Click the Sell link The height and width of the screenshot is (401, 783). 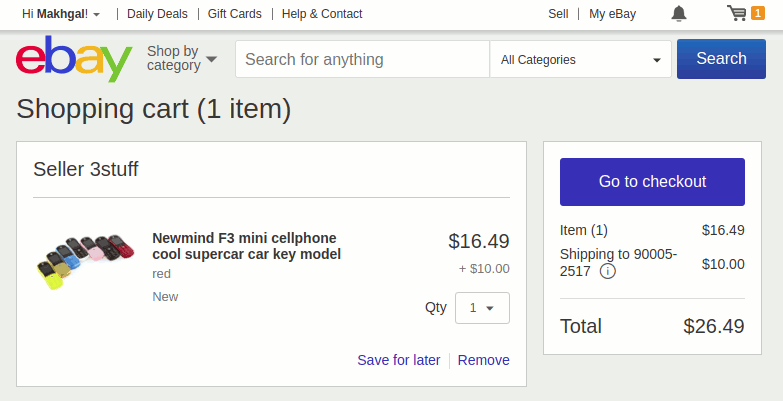pyautogui.click(x=558, y=14)
